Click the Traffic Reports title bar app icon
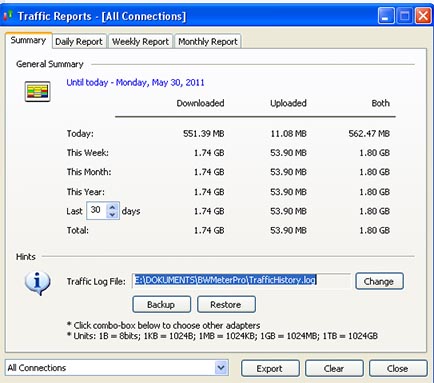Viewport: 434px width, 383px height. point(8,15)
